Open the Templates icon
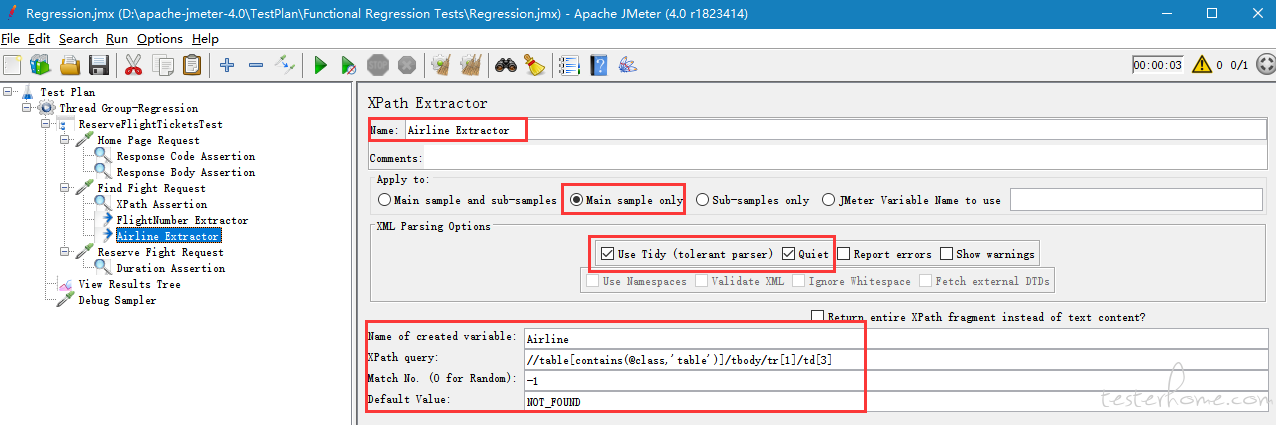This screenshot has width=1276, height=425. [x=40, y=65]
